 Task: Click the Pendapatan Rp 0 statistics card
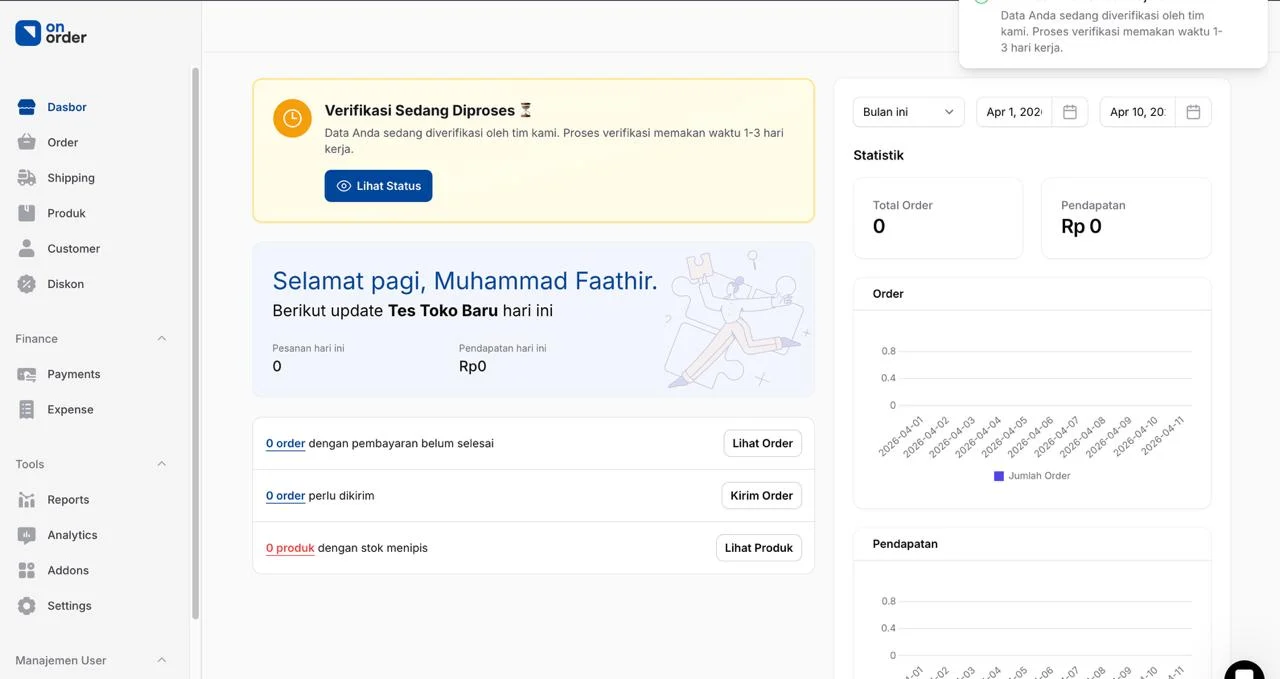pos(1126,218)
